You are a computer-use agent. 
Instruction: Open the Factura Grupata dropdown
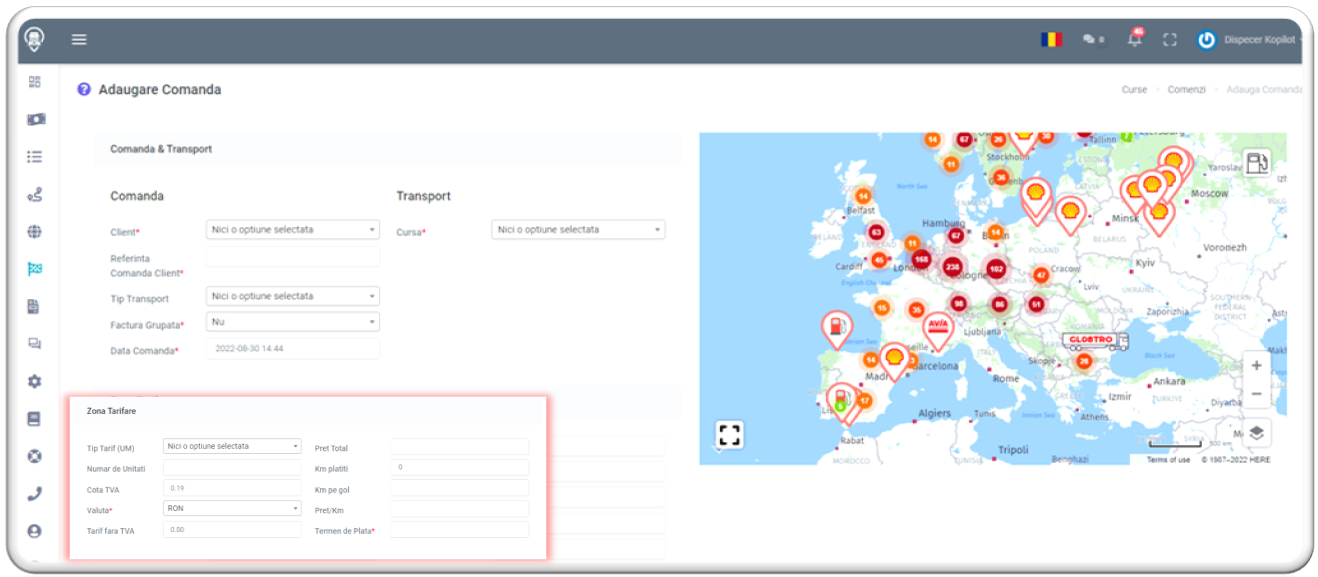292,322
